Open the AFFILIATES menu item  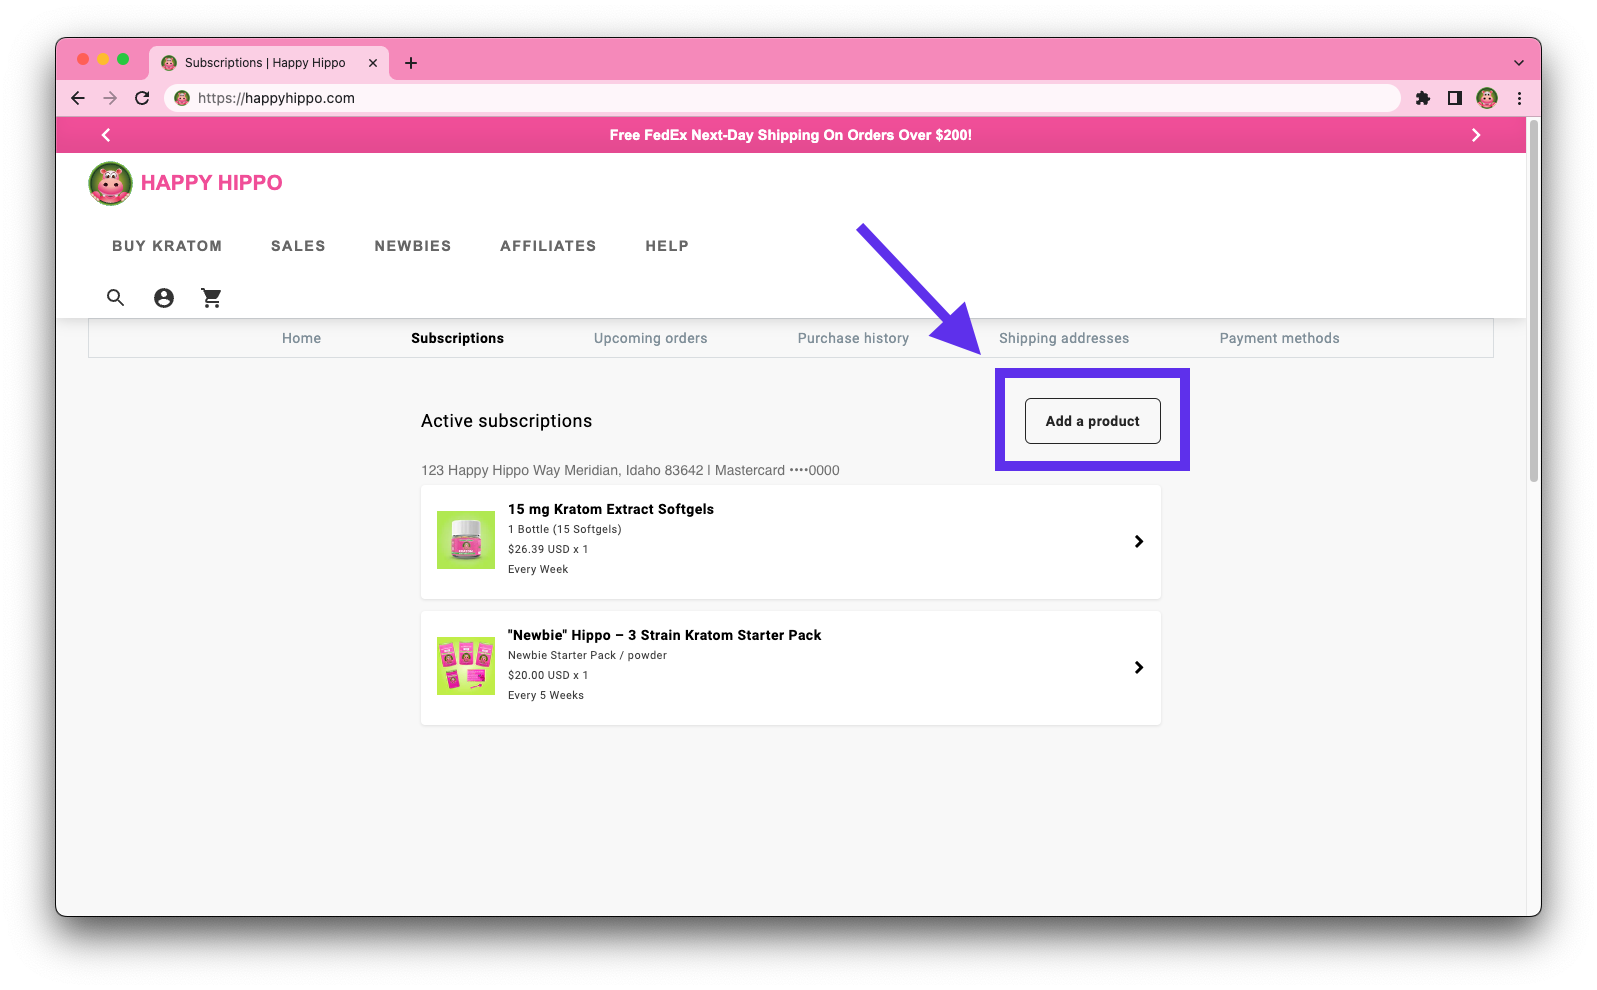[548, 246]
